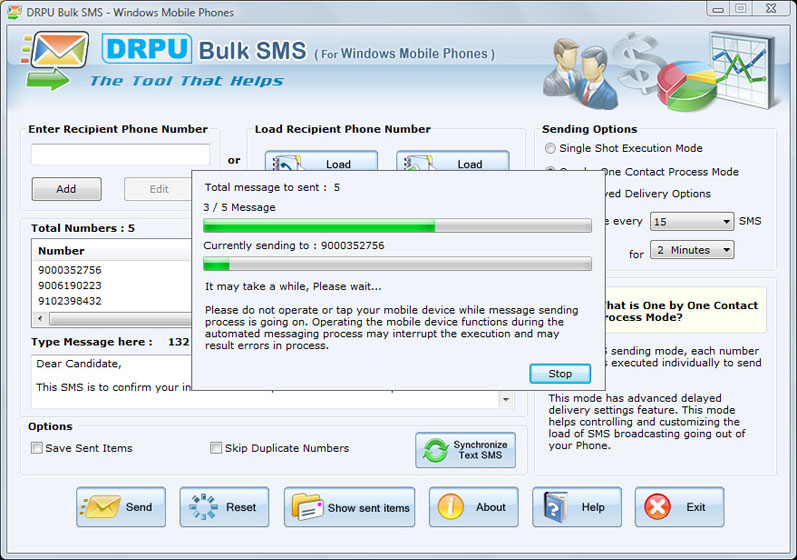This screenshot has width=797, height=560.
Task: Select number 9000352756 in list
Action: tap(70, 270)
